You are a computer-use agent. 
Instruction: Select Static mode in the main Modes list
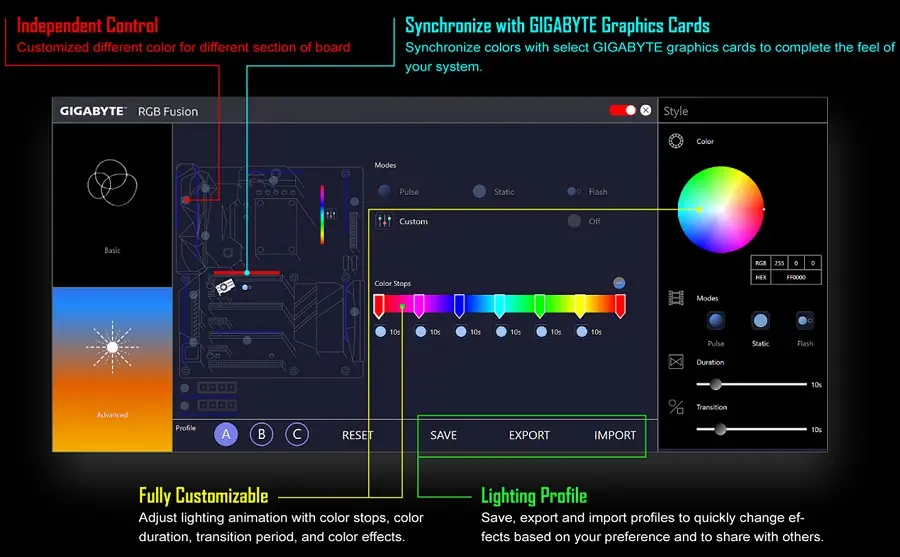479,191
